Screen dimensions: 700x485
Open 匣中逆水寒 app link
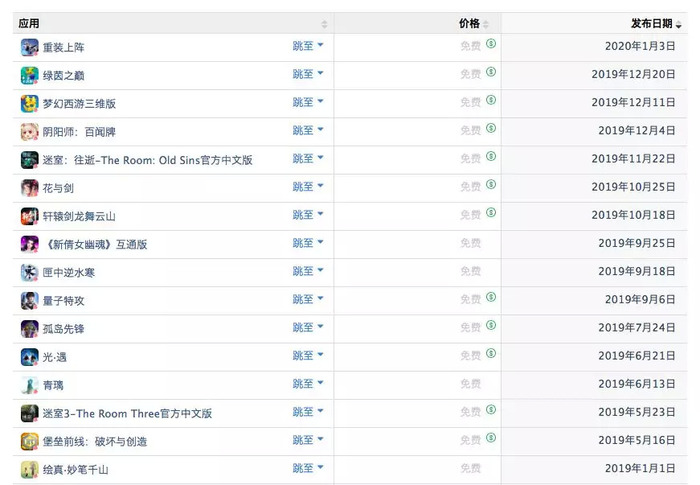click(69, 272)
